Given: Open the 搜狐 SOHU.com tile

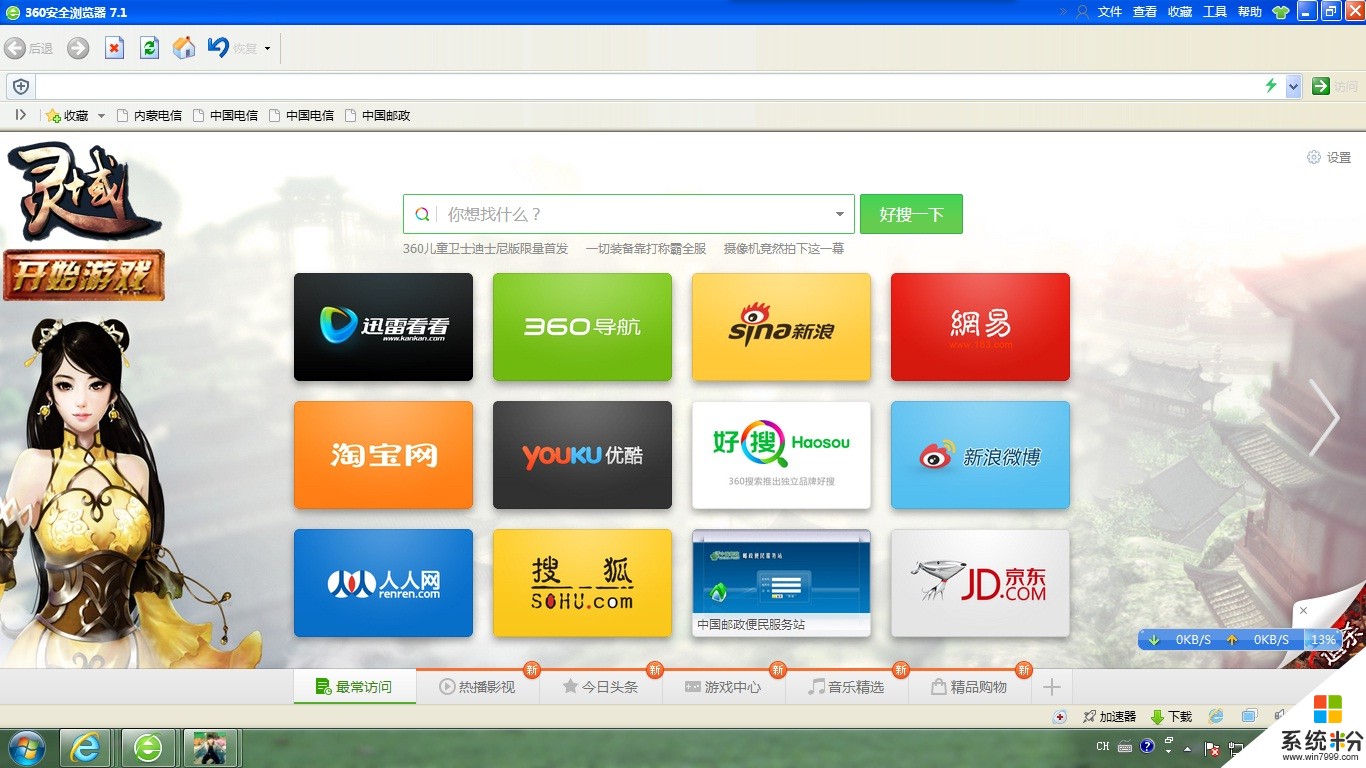Looking at the screenshot, I should 582,583.
